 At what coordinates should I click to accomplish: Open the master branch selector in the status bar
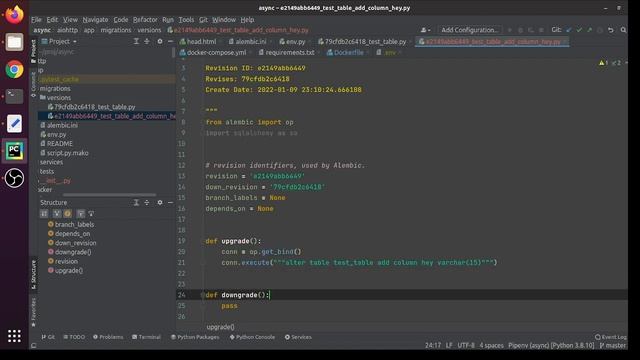coord(612,345)
